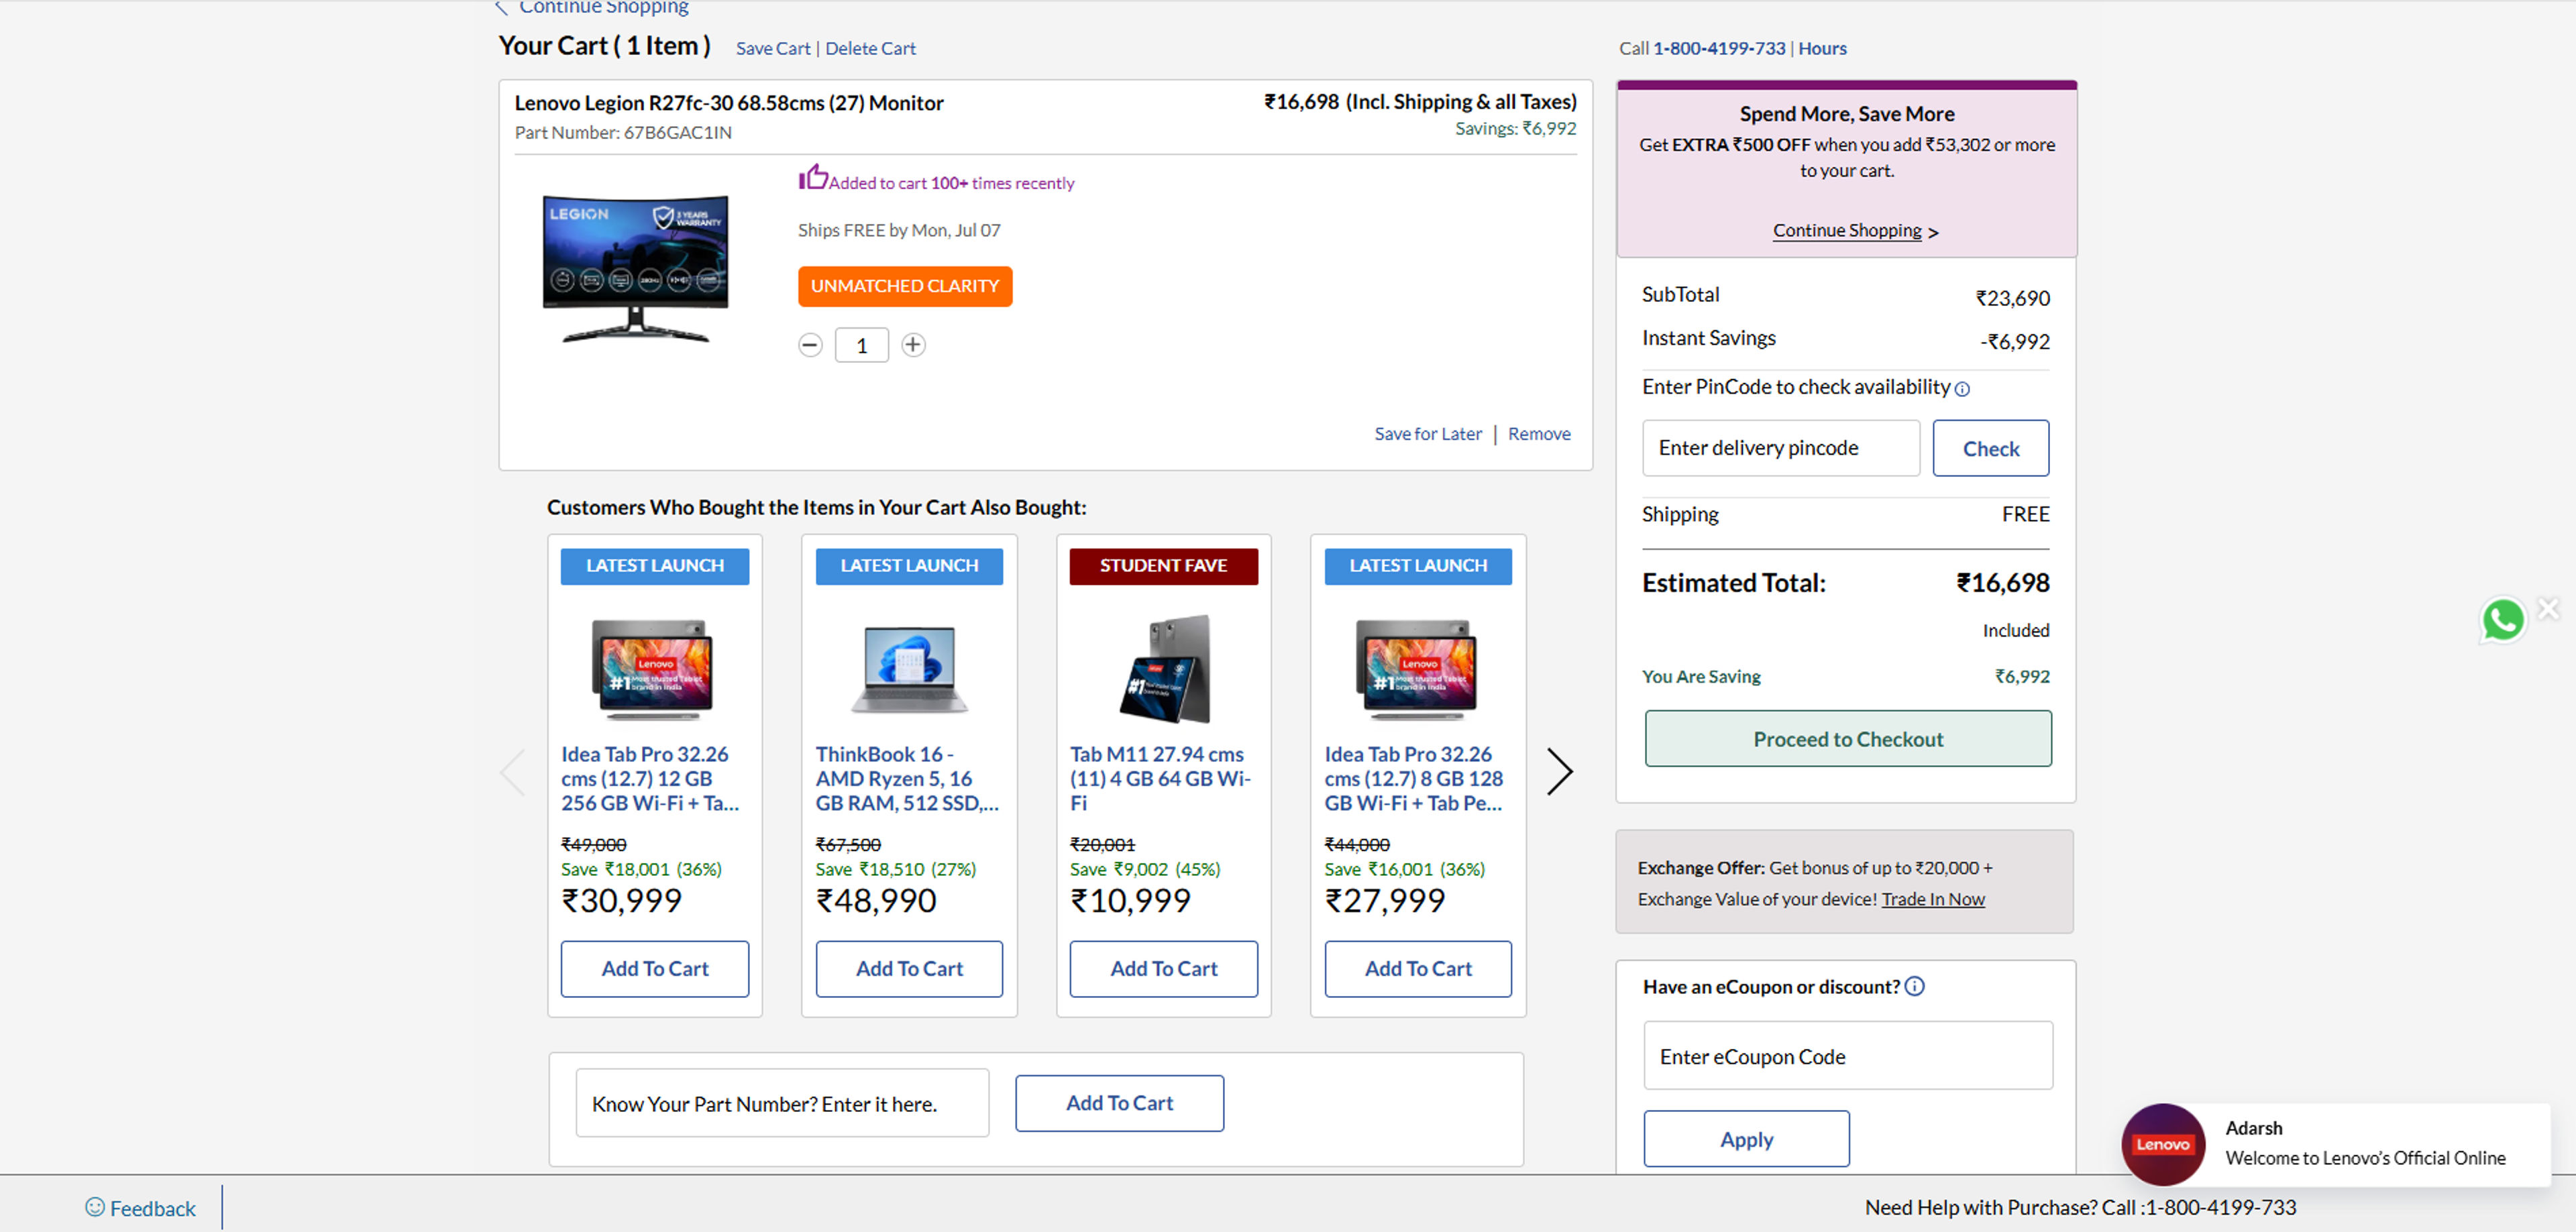Add Idea Tab Pro 12 GB to cart
This screenshot has width=2576, height=1232.
coord(654,969)
